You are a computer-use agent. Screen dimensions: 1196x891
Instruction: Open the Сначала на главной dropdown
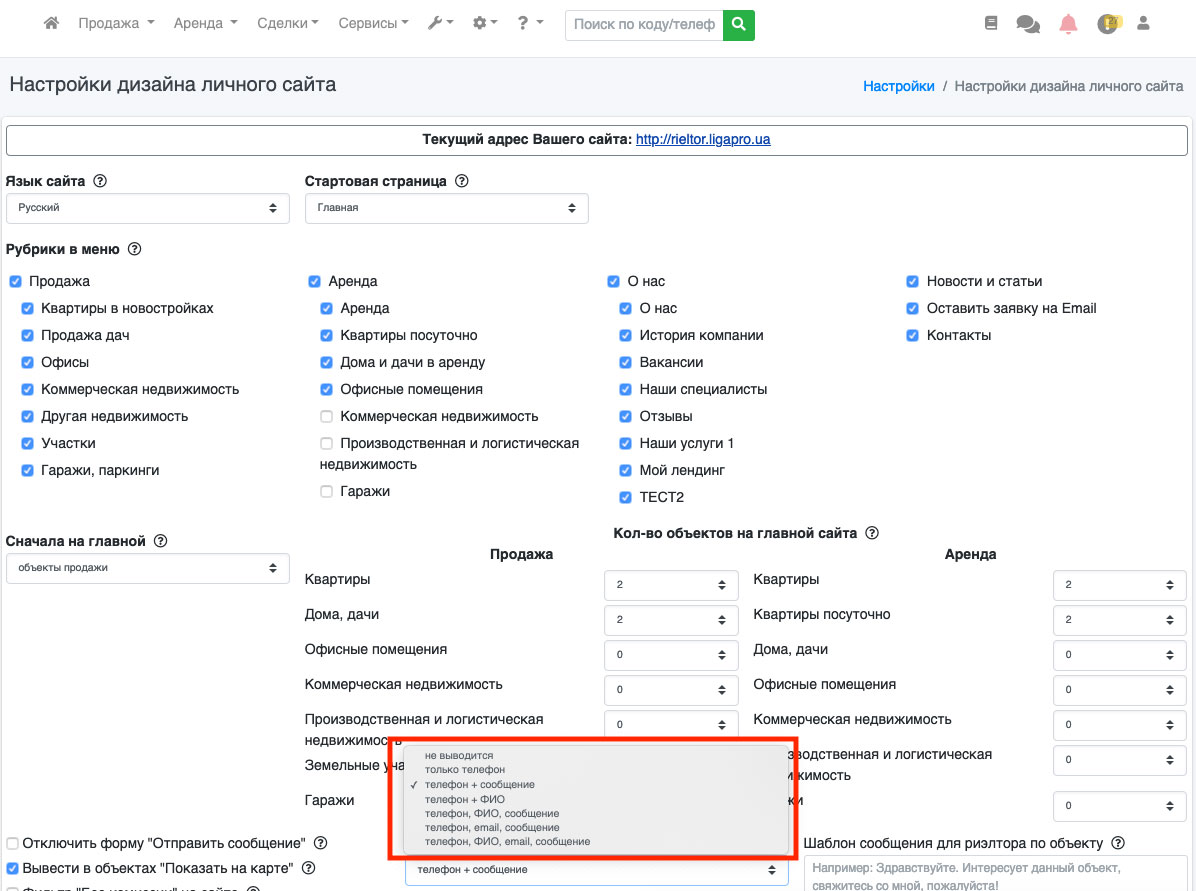point(147,568)
